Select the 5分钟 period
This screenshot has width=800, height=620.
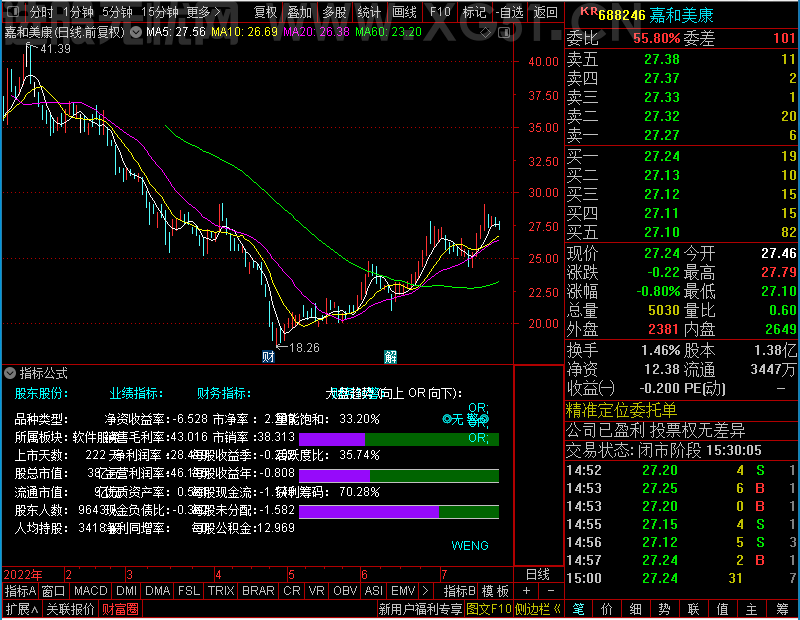point(117,12)
